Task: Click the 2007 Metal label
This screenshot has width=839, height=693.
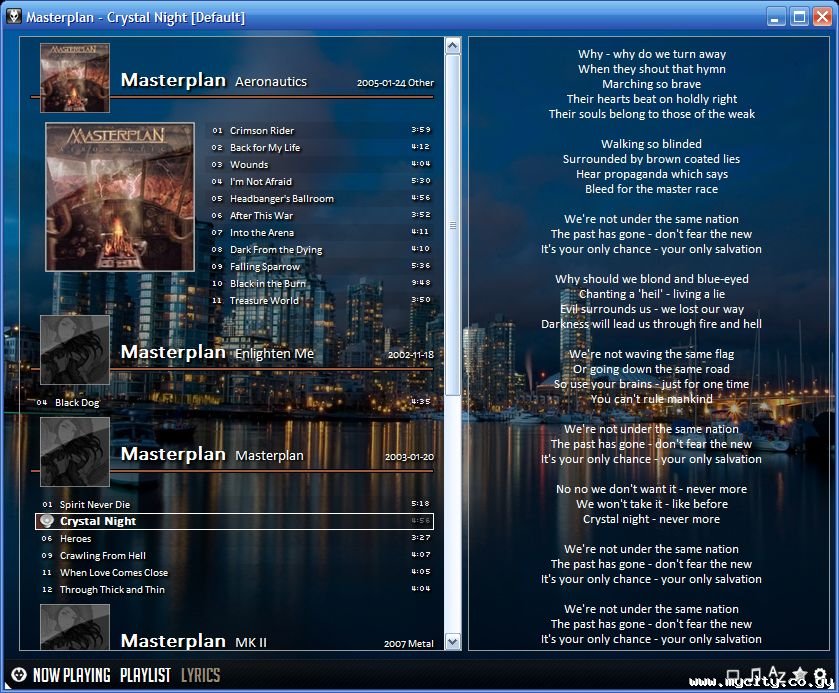Action: point(409,644)
